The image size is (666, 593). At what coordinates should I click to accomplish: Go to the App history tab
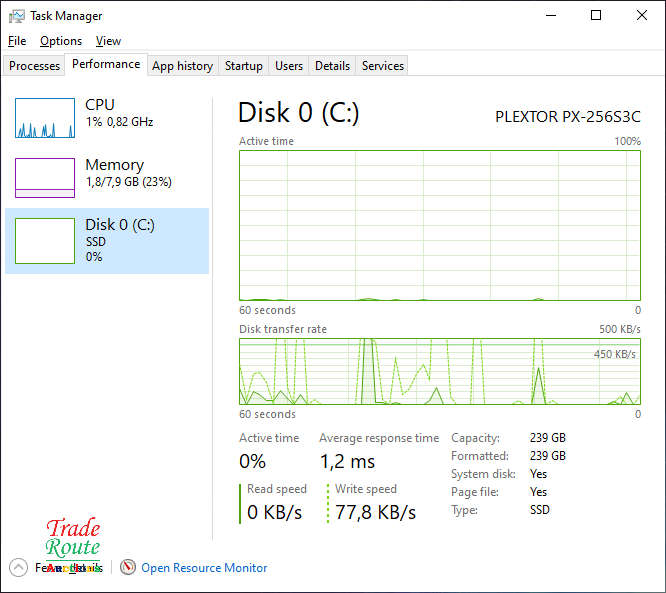pyautogui.click(x=182, y=66)
